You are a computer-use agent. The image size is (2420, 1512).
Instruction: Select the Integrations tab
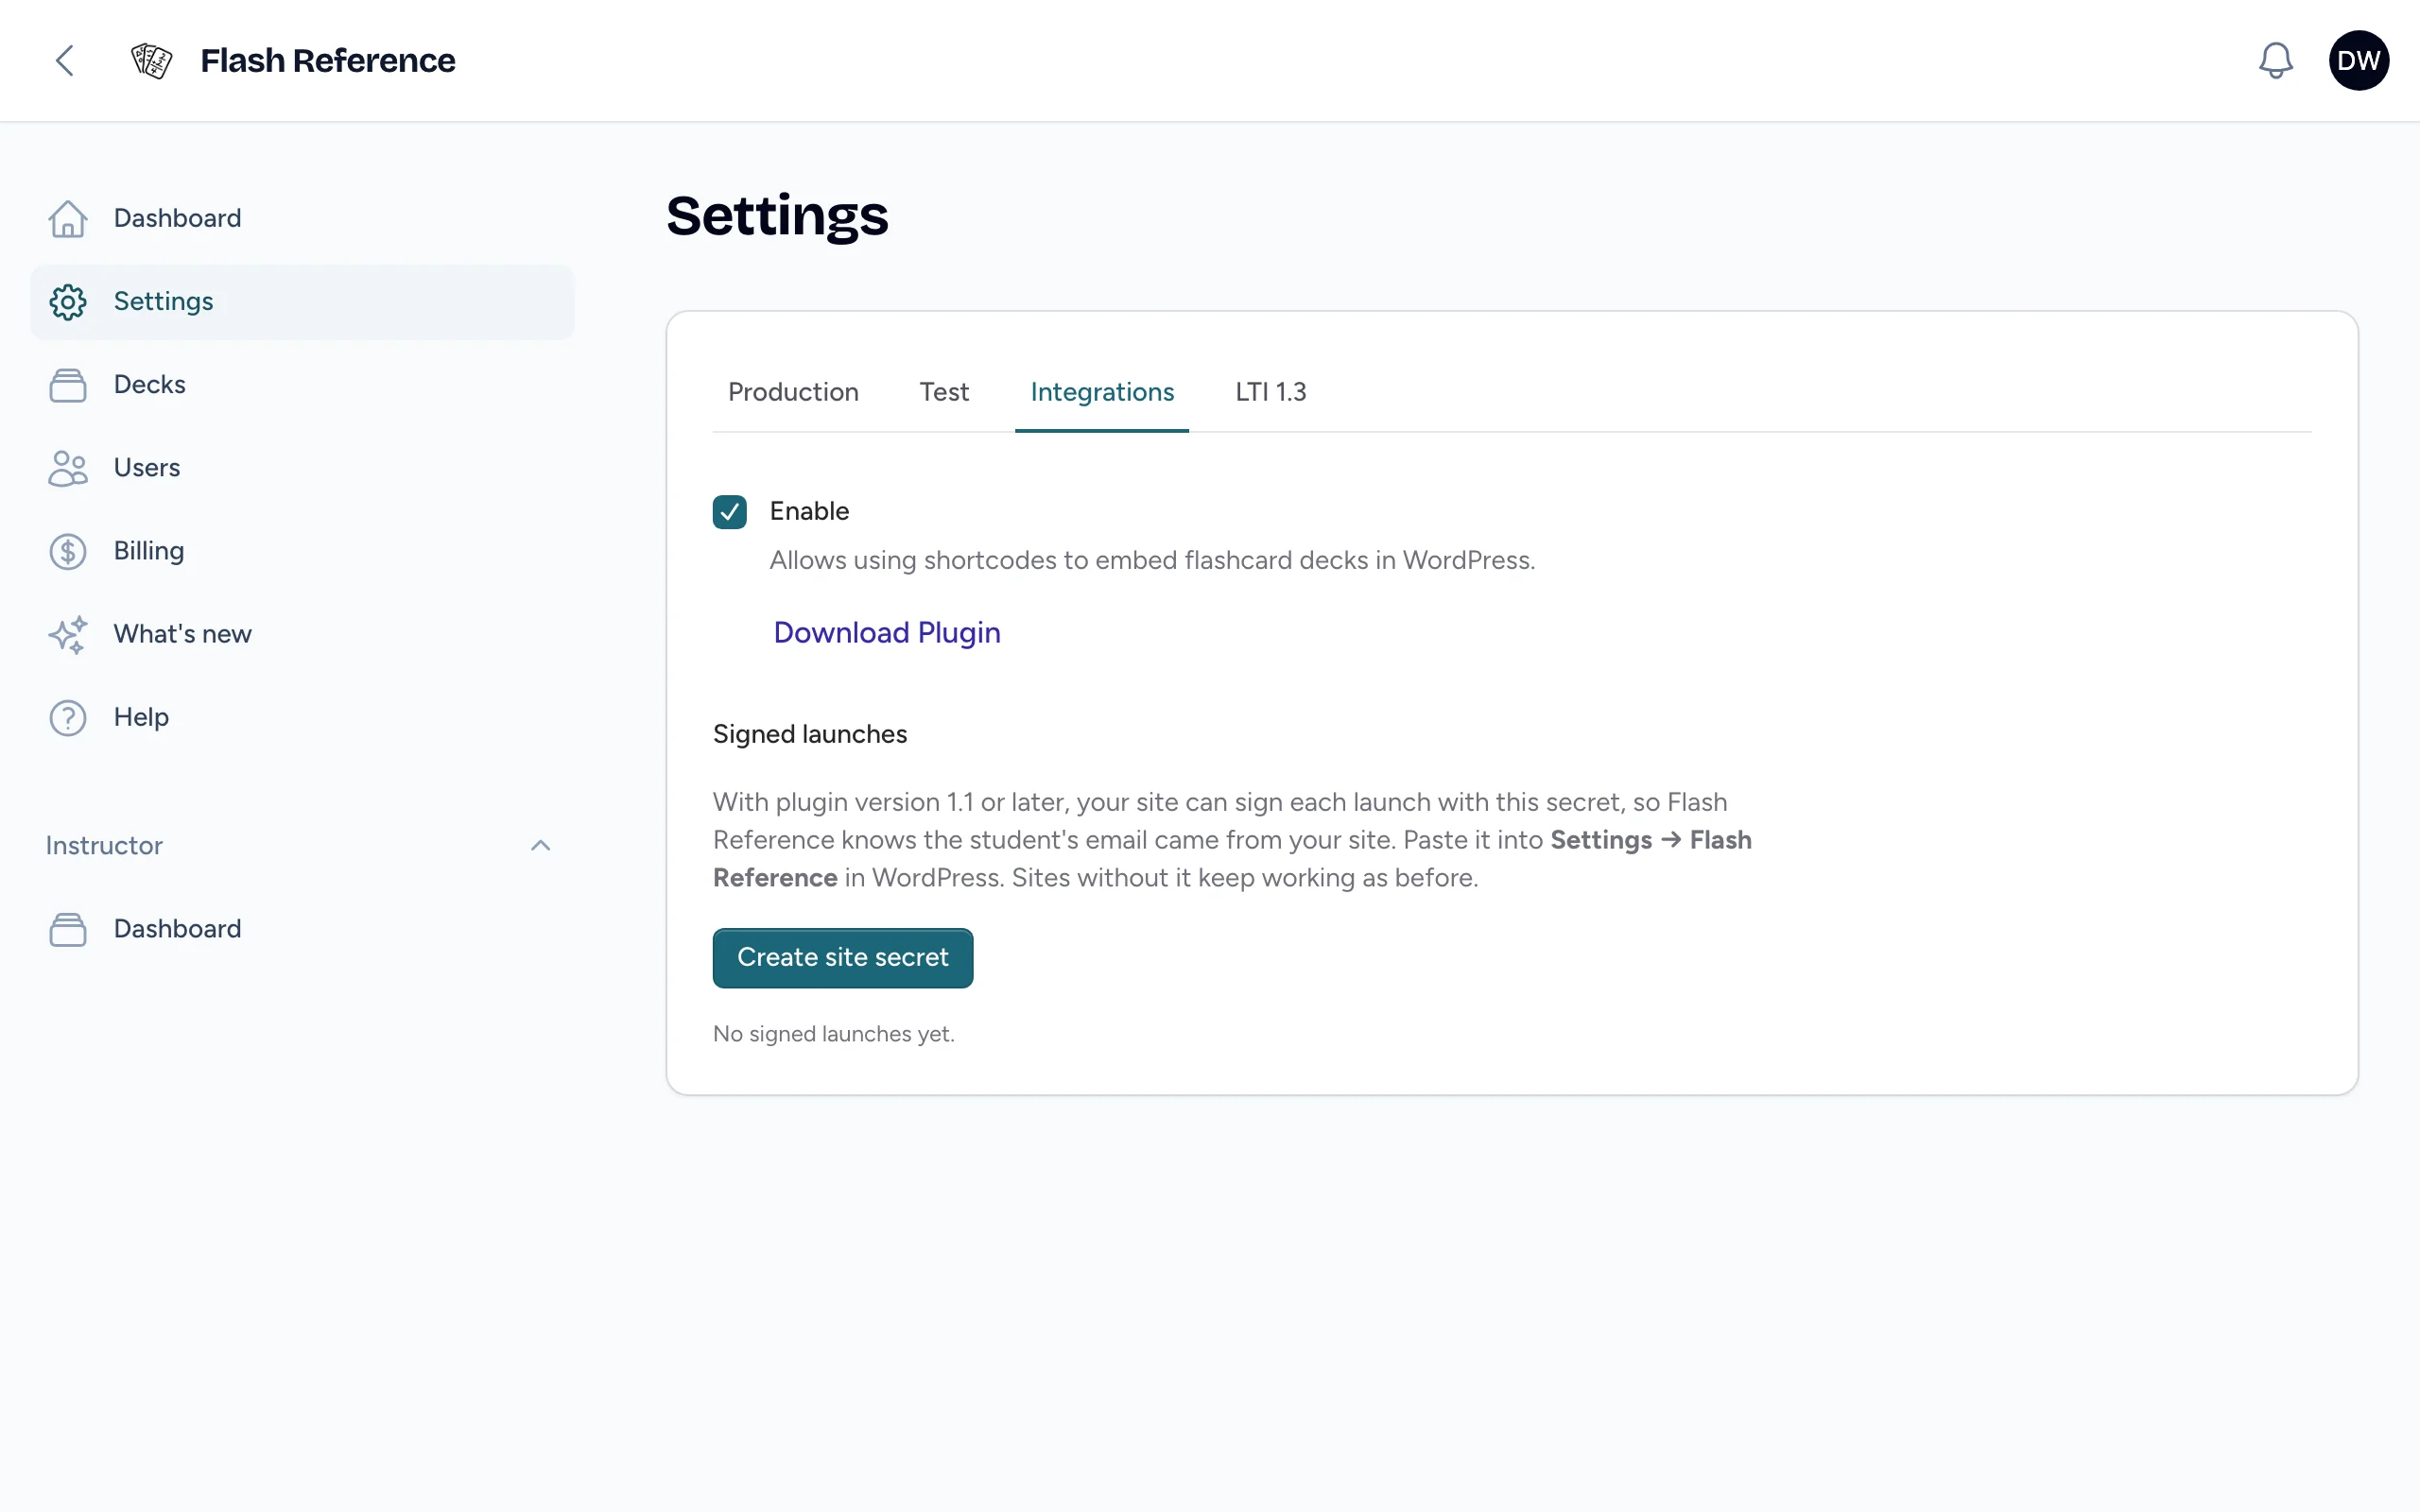[x=1102, y=392]
